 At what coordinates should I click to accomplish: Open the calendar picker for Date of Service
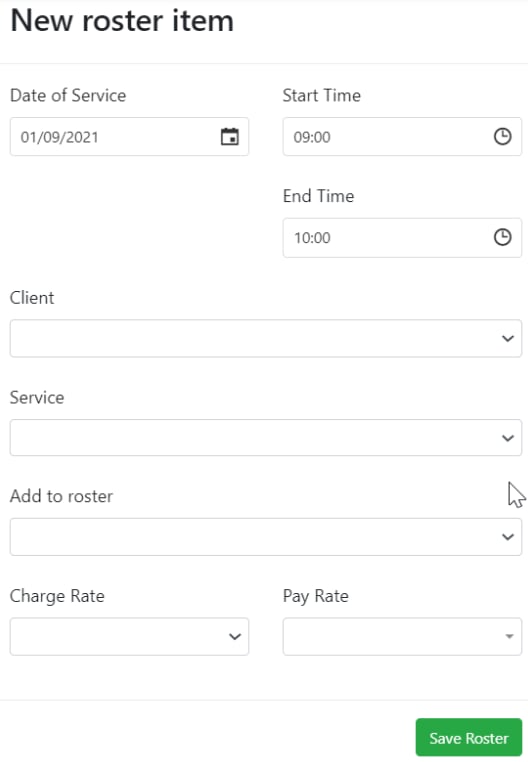(x=229, y=137)
